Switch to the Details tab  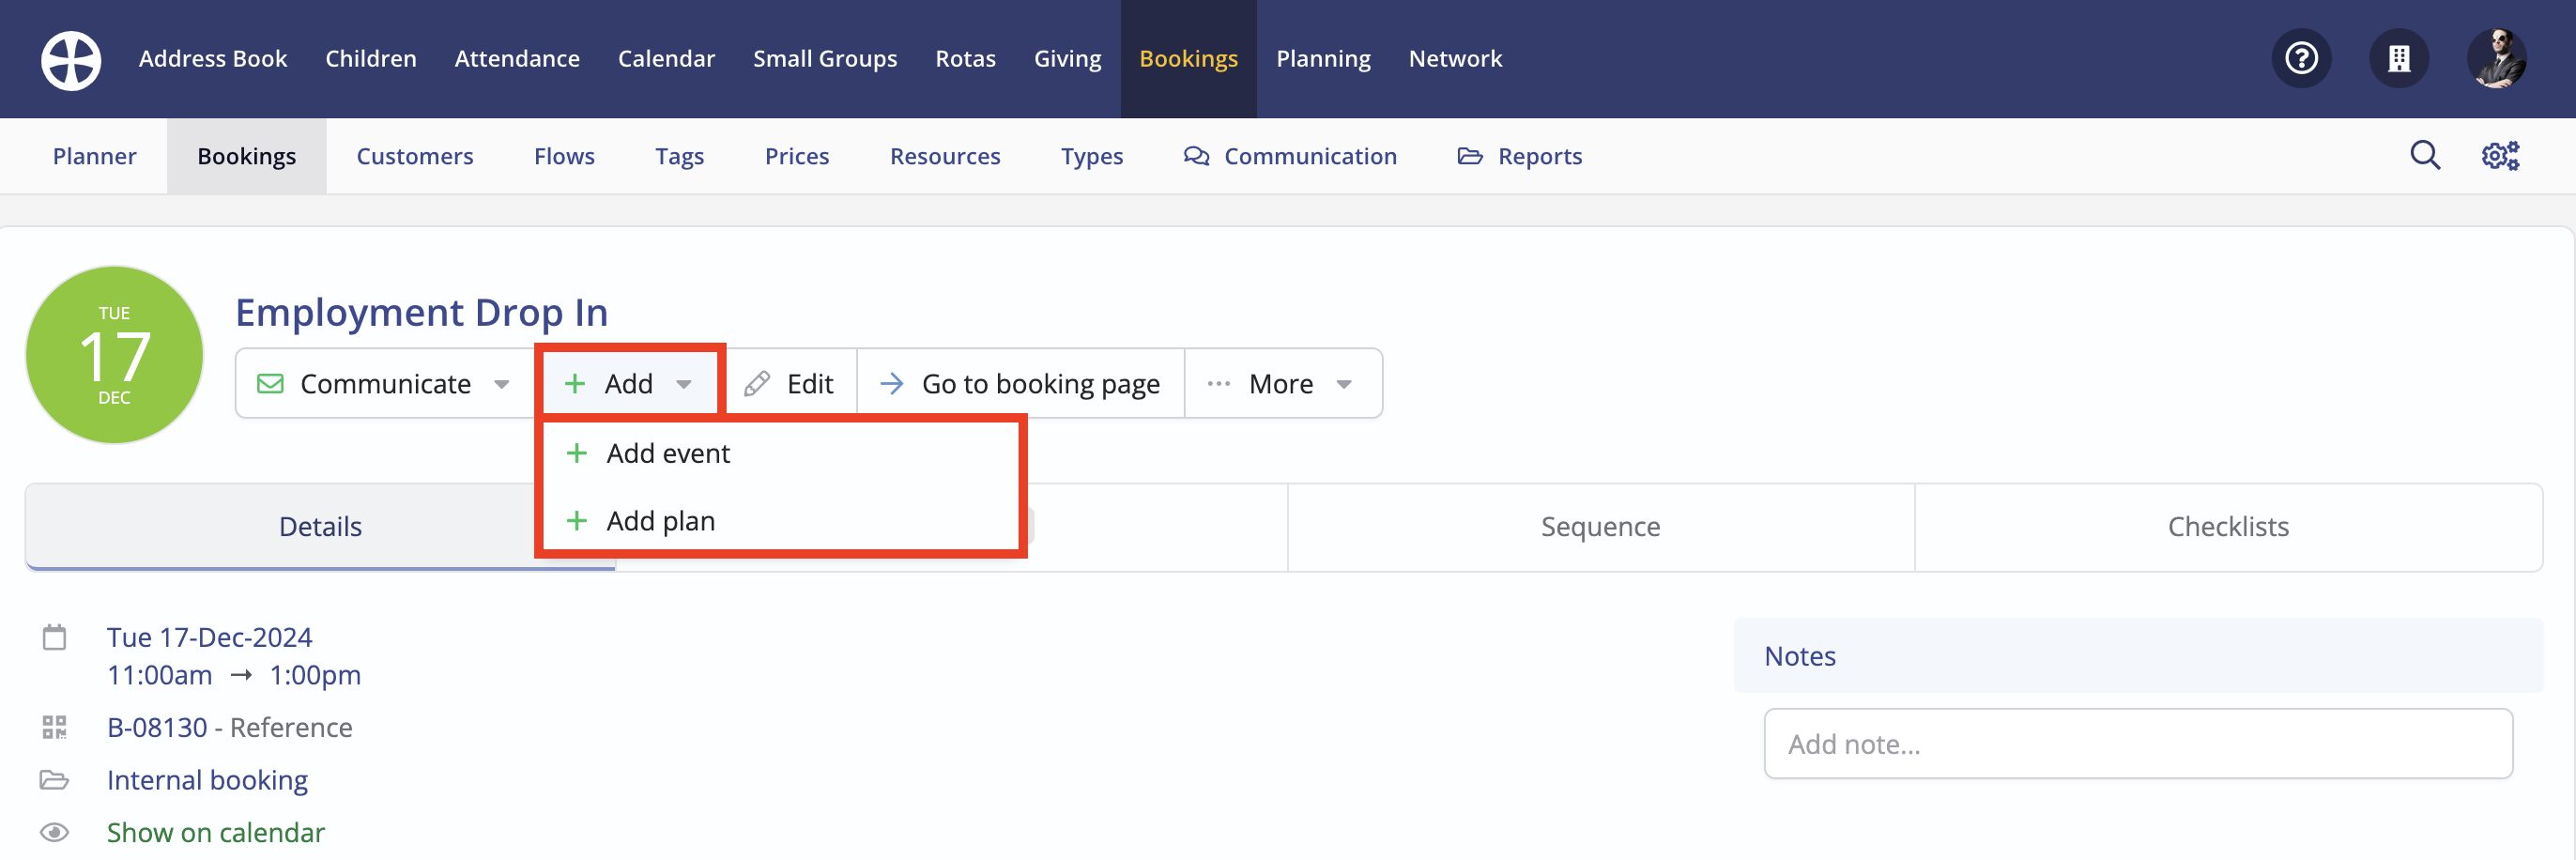pos(320,527)
